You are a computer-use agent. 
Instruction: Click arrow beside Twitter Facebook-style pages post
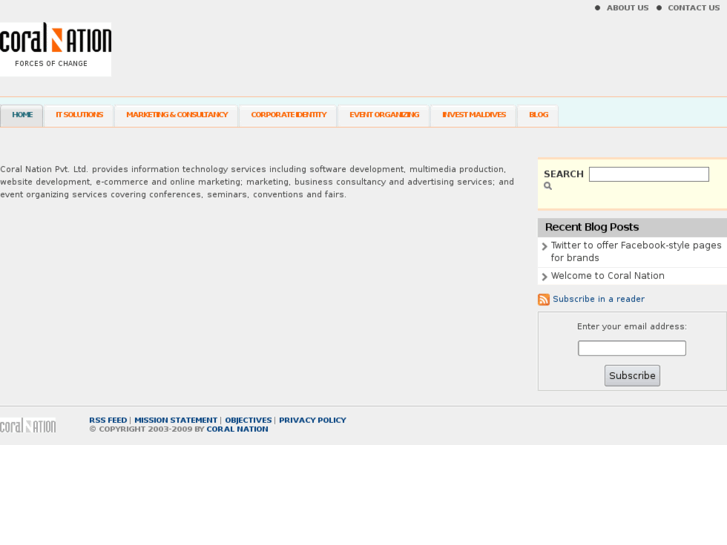544,246
